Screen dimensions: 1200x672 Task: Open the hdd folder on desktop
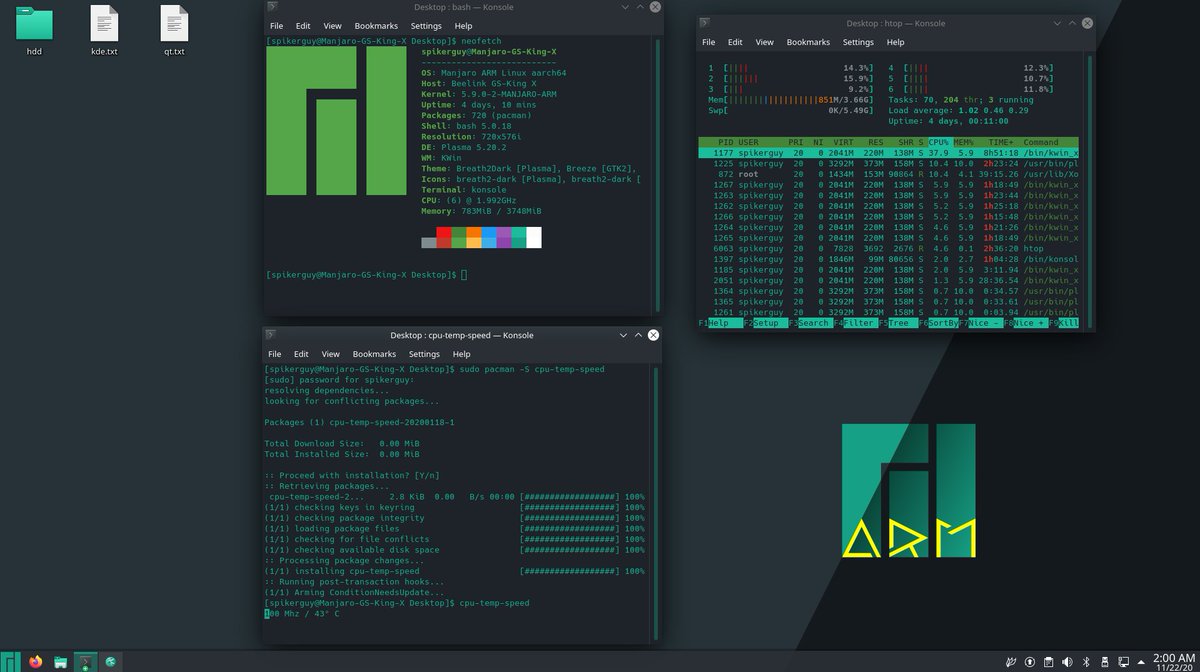34,29
